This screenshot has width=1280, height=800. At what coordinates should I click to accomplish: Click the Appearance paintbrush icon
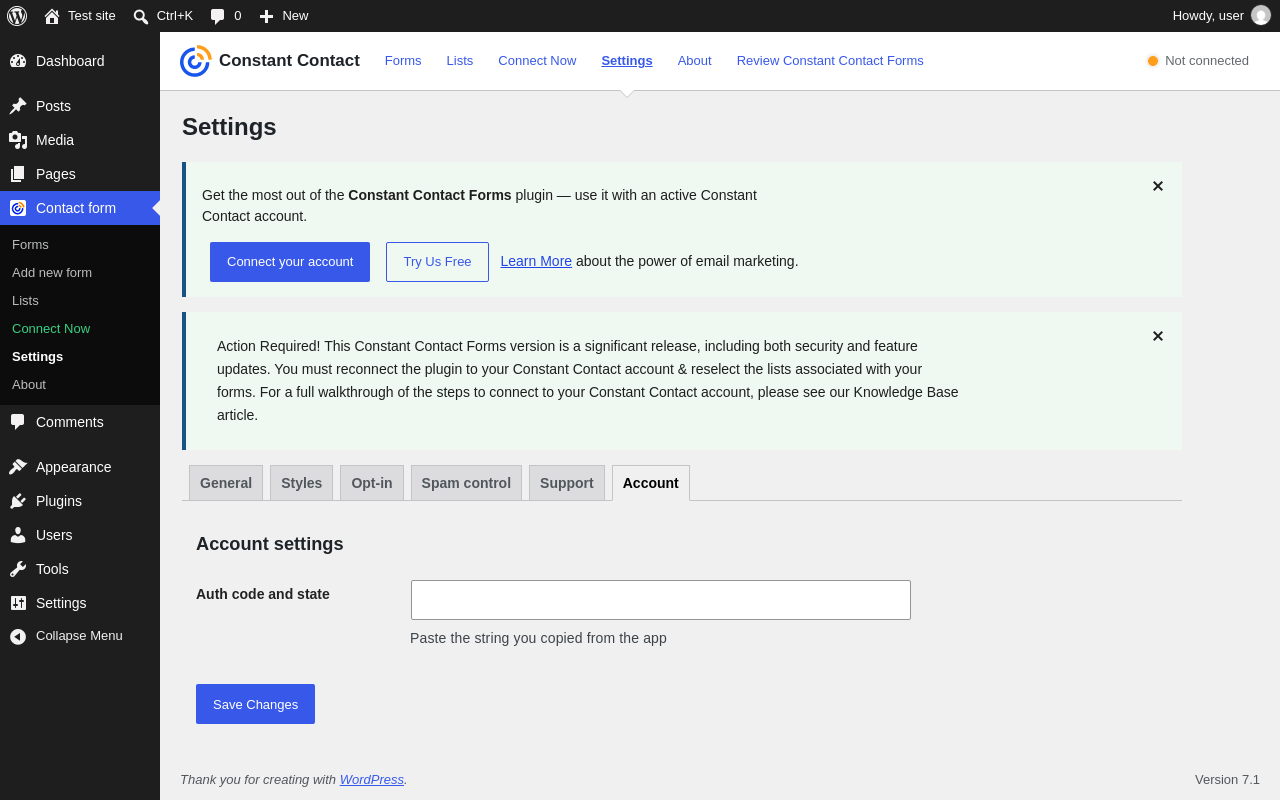coord(18,467)
